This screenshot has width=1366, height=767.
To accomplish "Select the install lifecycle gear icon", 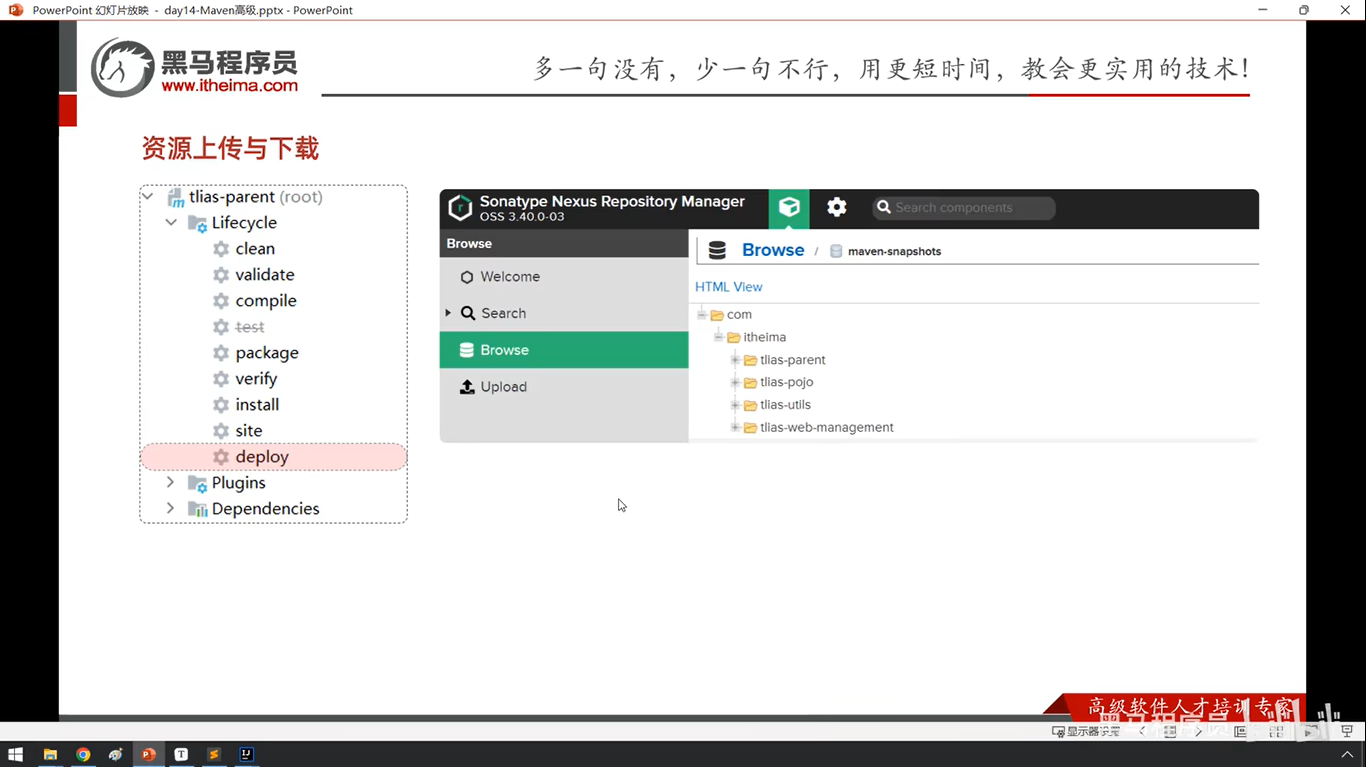I will tap(221, 405).
